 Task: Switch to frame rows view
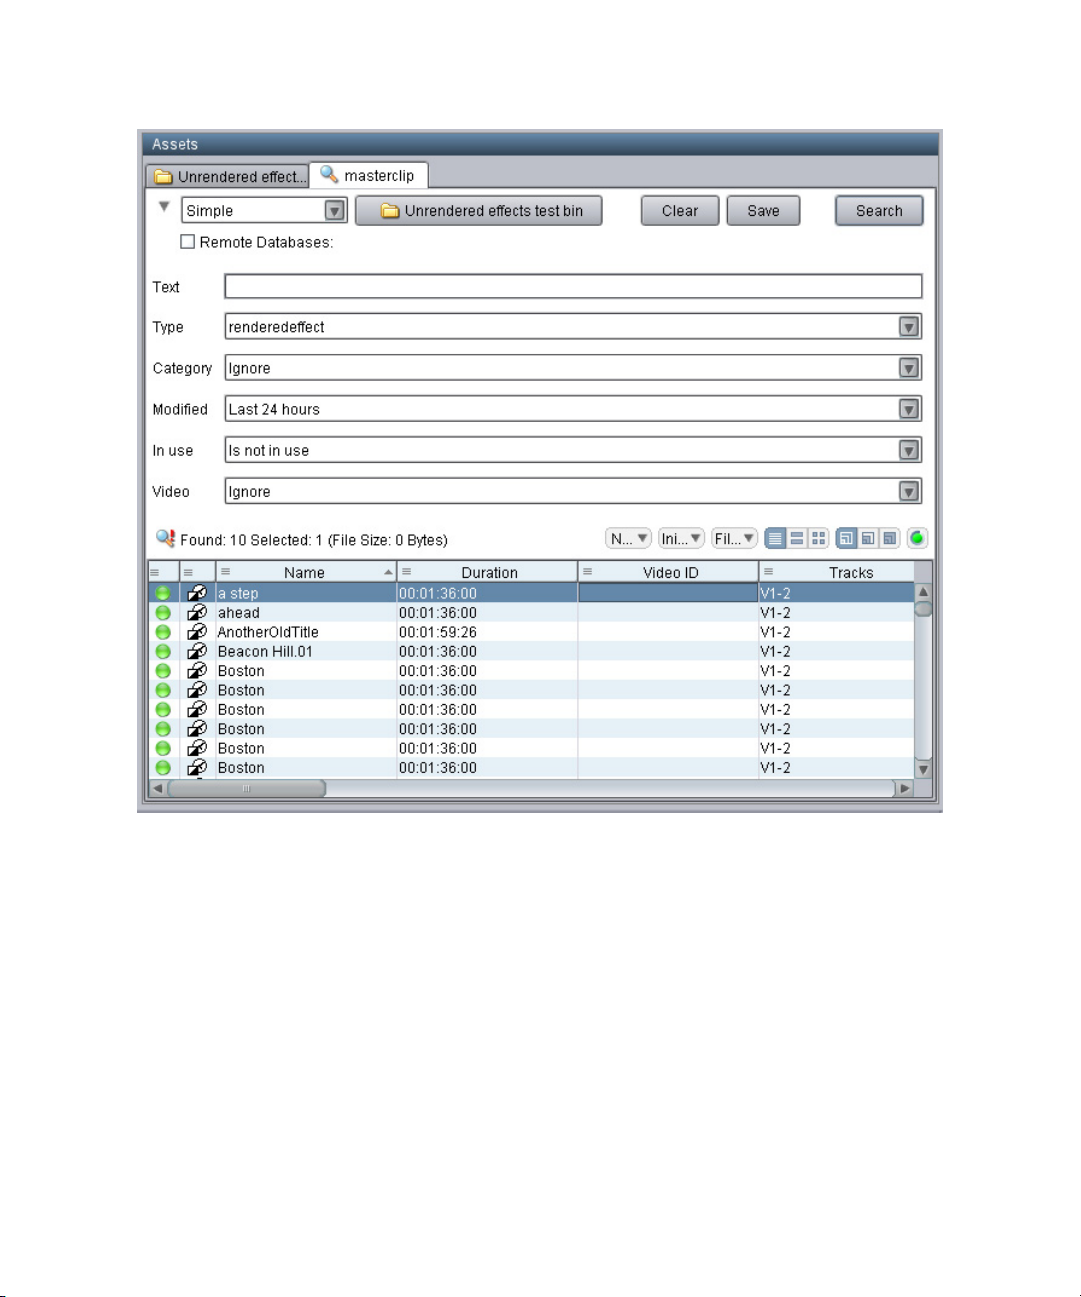pyautogui.click(x=797, y=539)
